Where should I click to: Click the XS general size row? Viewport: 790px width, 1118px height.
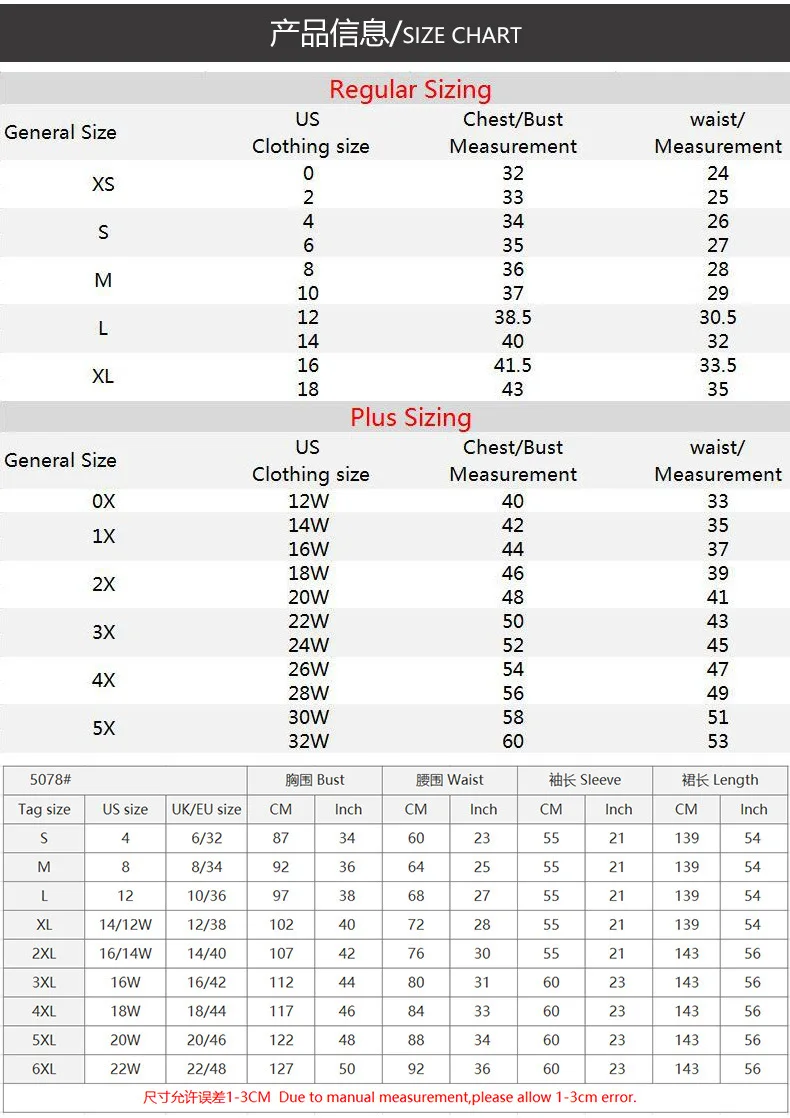click(395, 185)
